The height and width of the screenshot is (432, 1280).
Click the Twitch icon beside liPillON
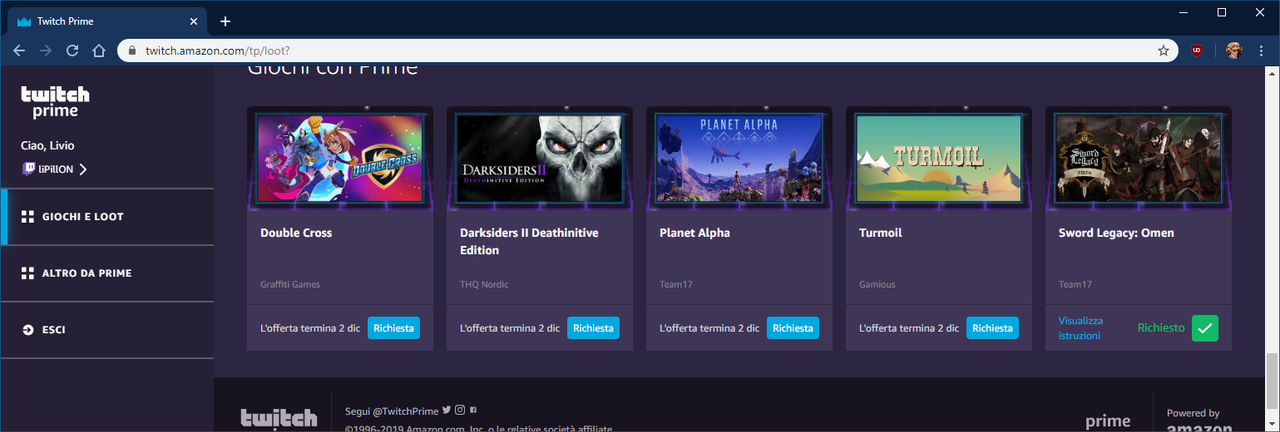(x=29, y=169)
